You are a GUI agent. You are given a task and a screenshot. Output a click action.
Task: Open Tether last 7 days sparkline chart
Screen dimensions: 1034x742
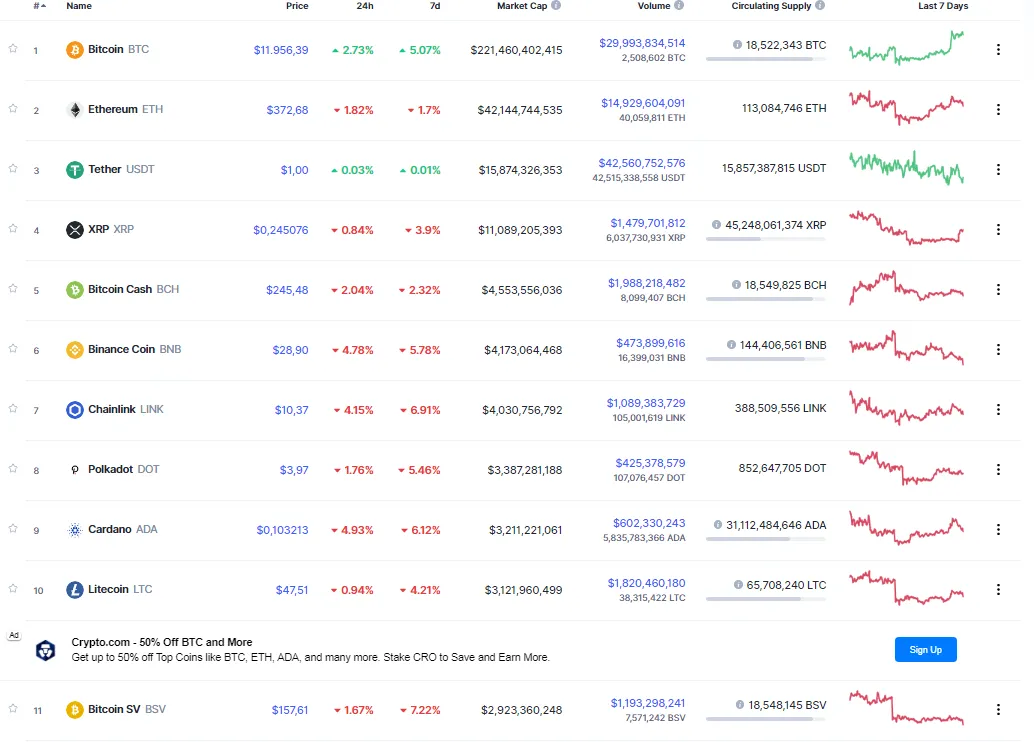(x=907, y=168)
